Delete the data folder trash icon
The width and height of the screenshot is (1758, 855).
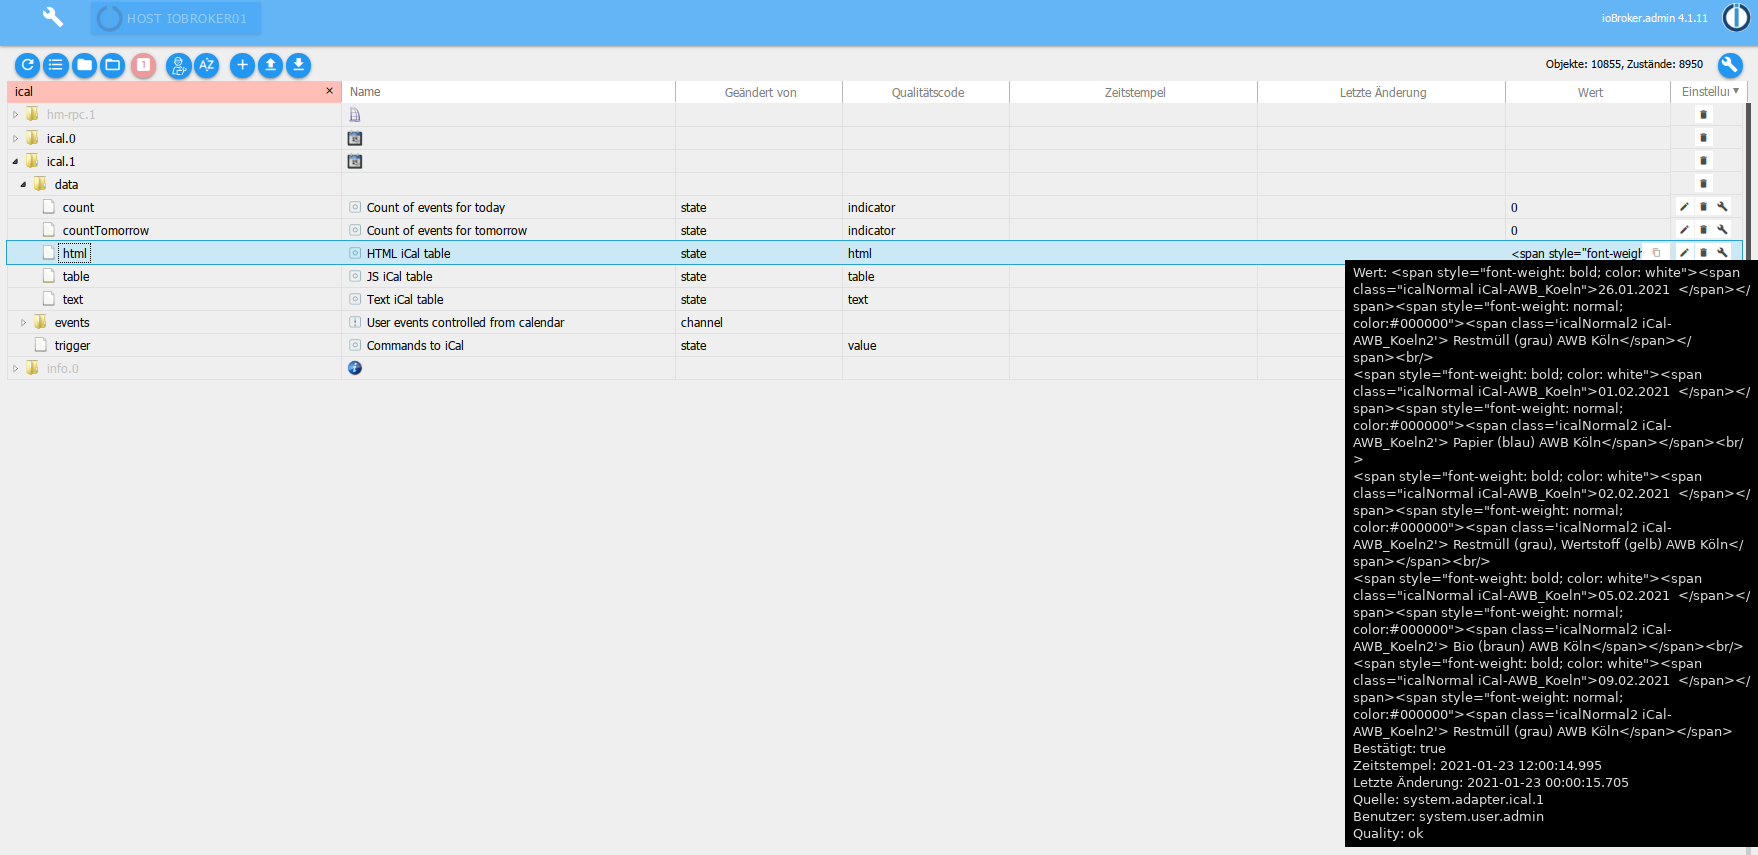[x=1704, y=184]
